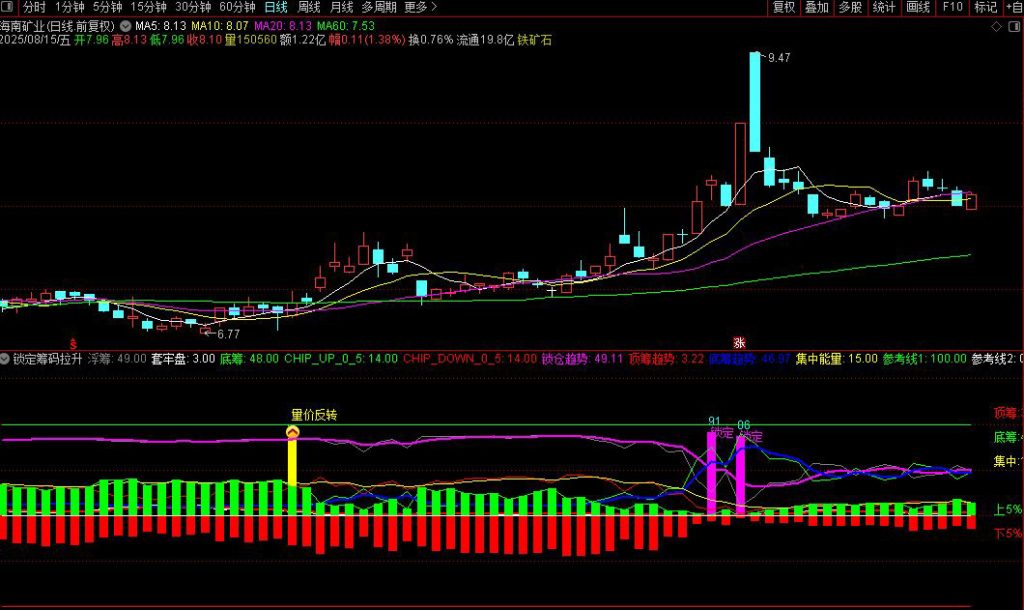Select the 60分钟 period tab

pos(238,7)
